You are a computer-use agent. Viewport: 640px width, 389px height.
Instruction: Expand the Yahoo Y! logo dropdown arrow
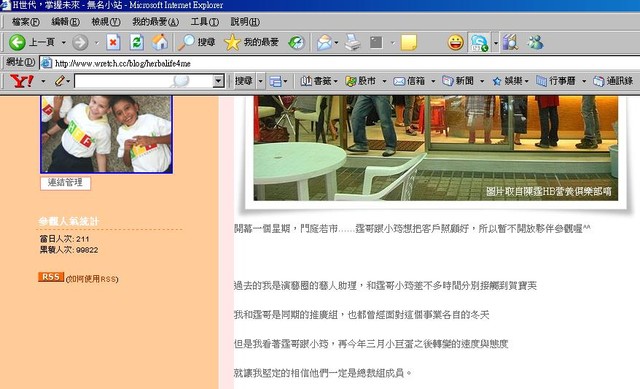pos(43,81)
